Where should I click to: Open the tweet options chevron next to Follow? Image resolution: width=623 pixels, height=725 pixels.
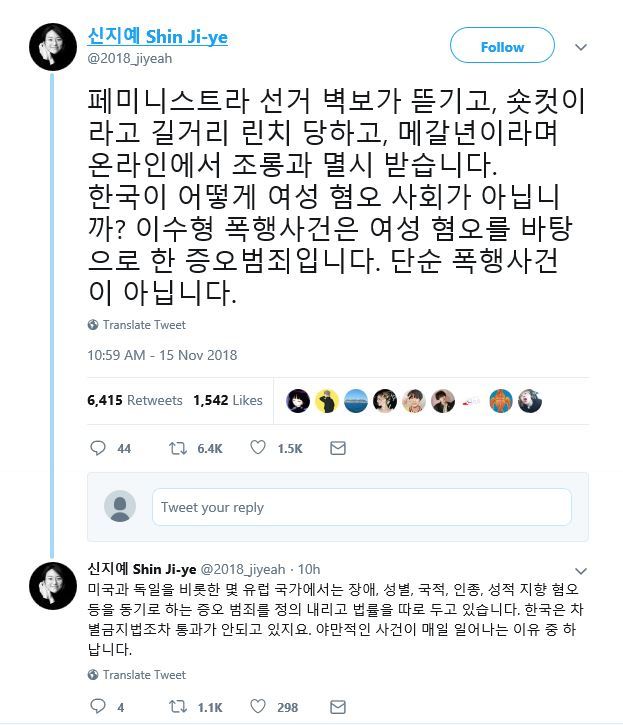tap(581, 47)
